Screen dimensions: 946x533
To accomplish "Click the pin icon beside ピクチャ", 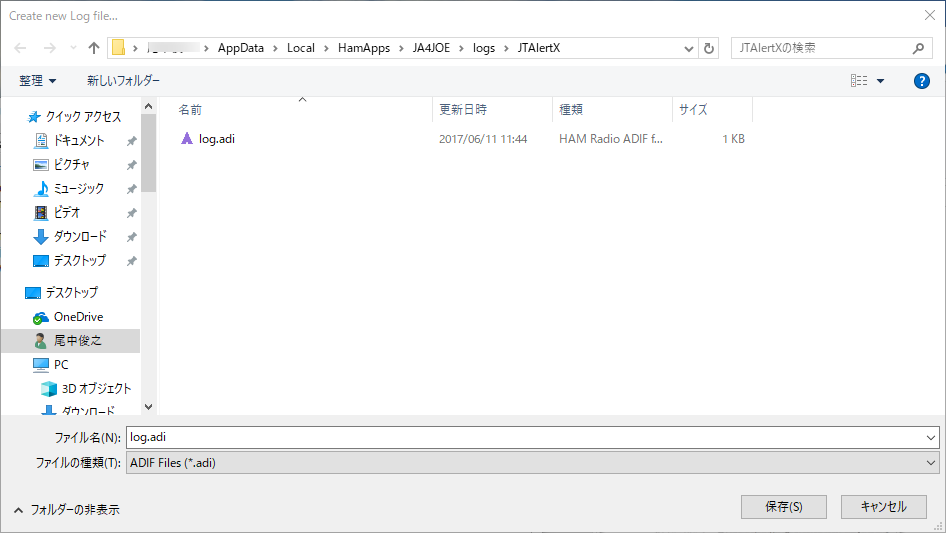I will pyautogui.click(x=131, y=165).
